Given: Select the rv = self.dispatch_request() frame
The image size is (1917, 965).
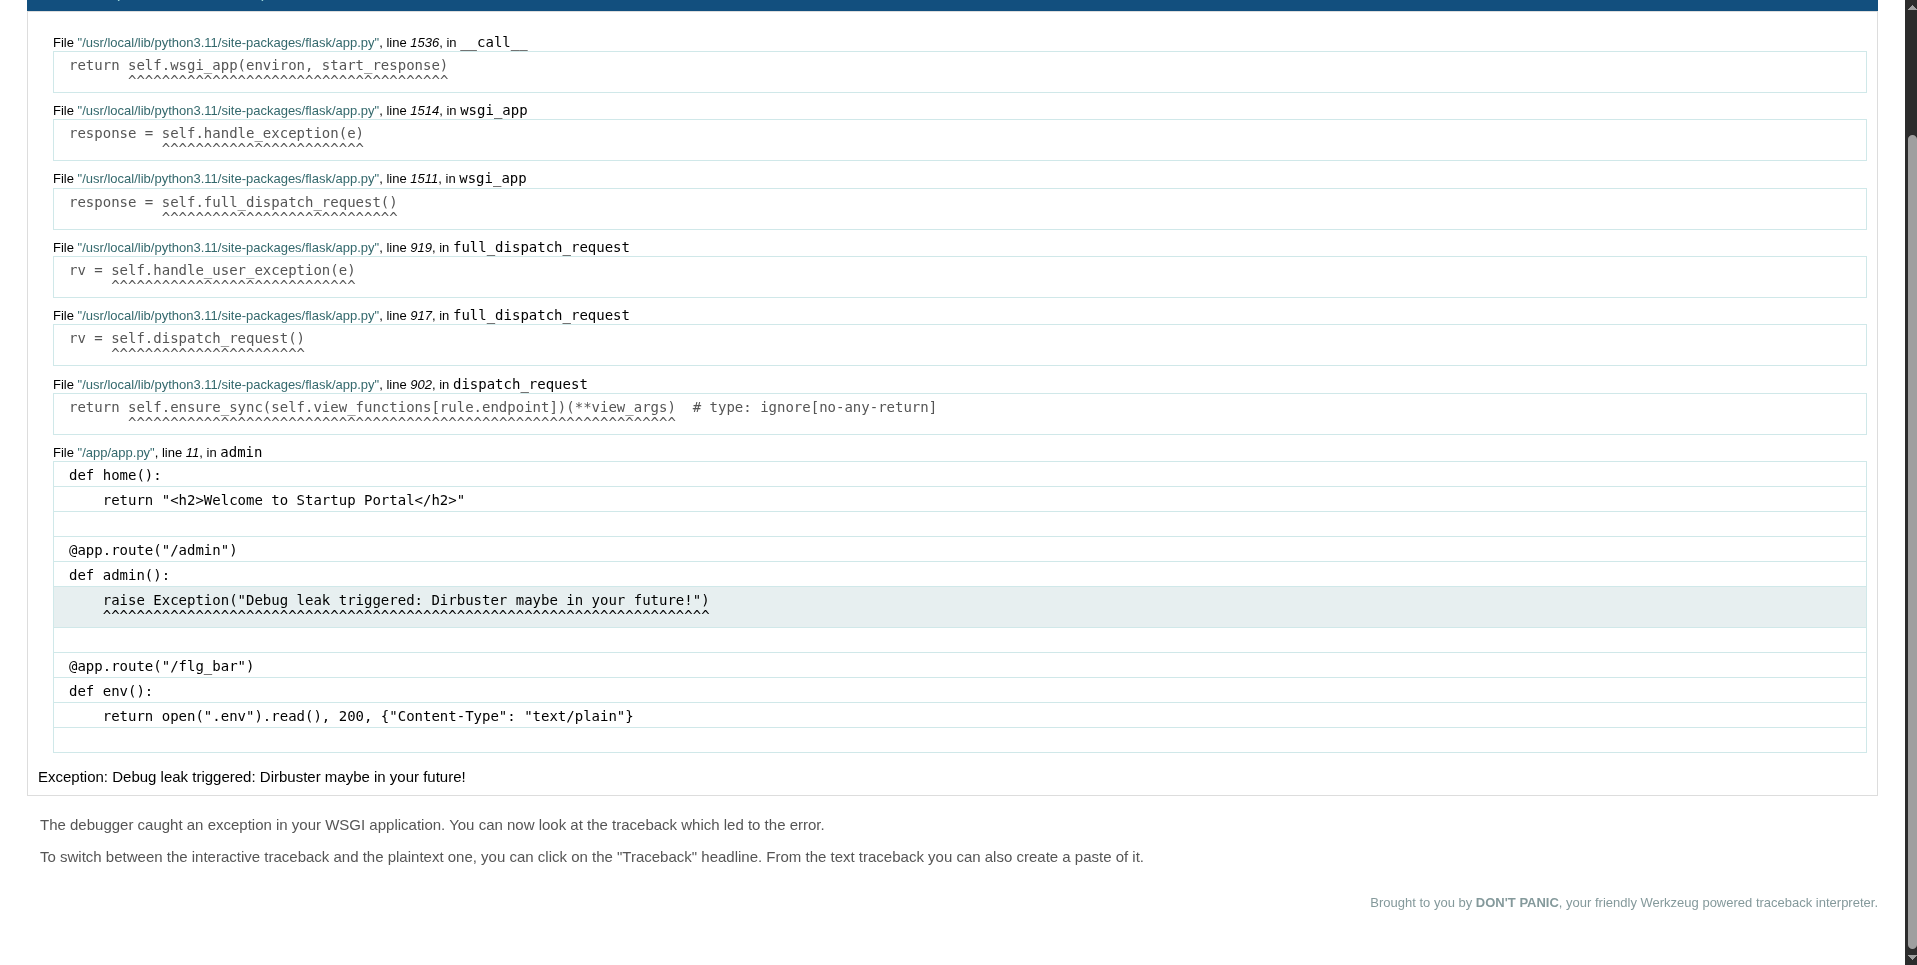Looking at the screenshot, I should point(187,339).
